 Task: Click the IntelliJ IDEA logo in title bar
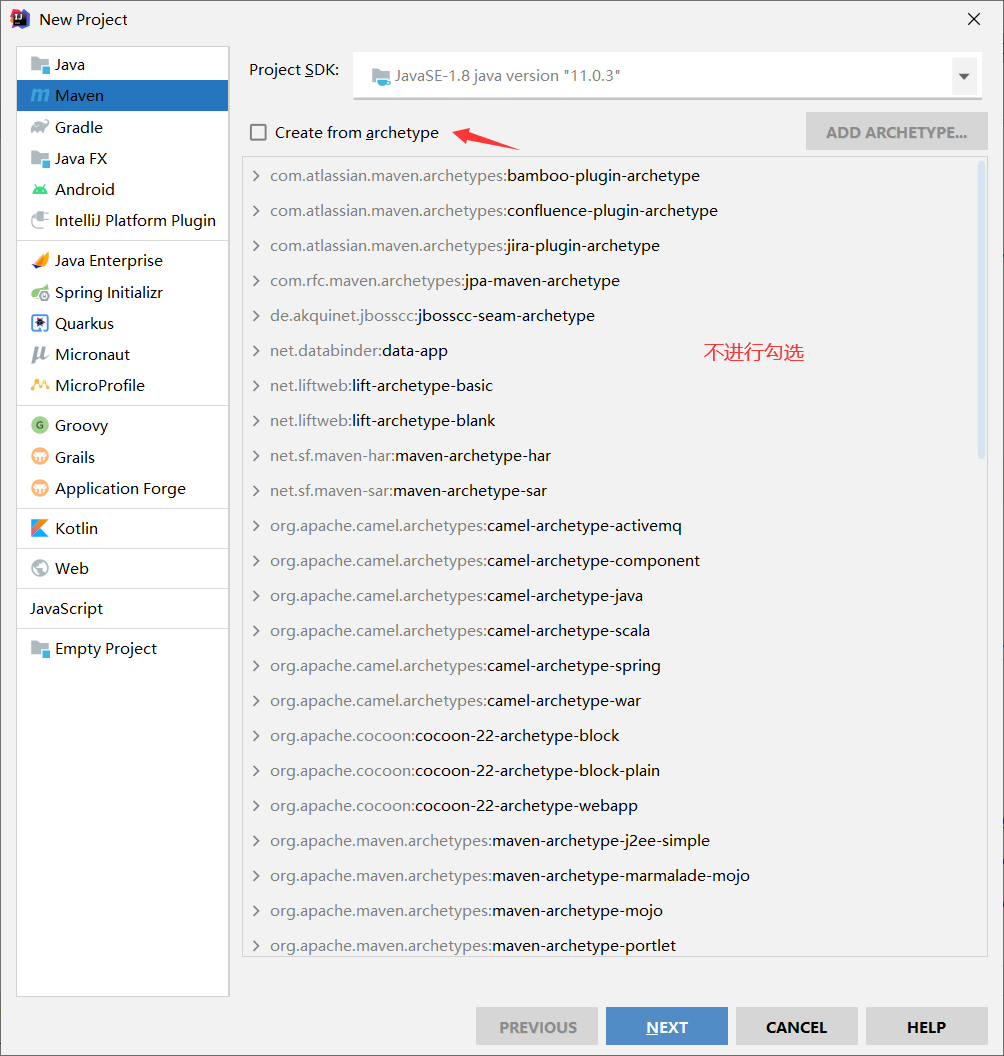click(20, 19)
